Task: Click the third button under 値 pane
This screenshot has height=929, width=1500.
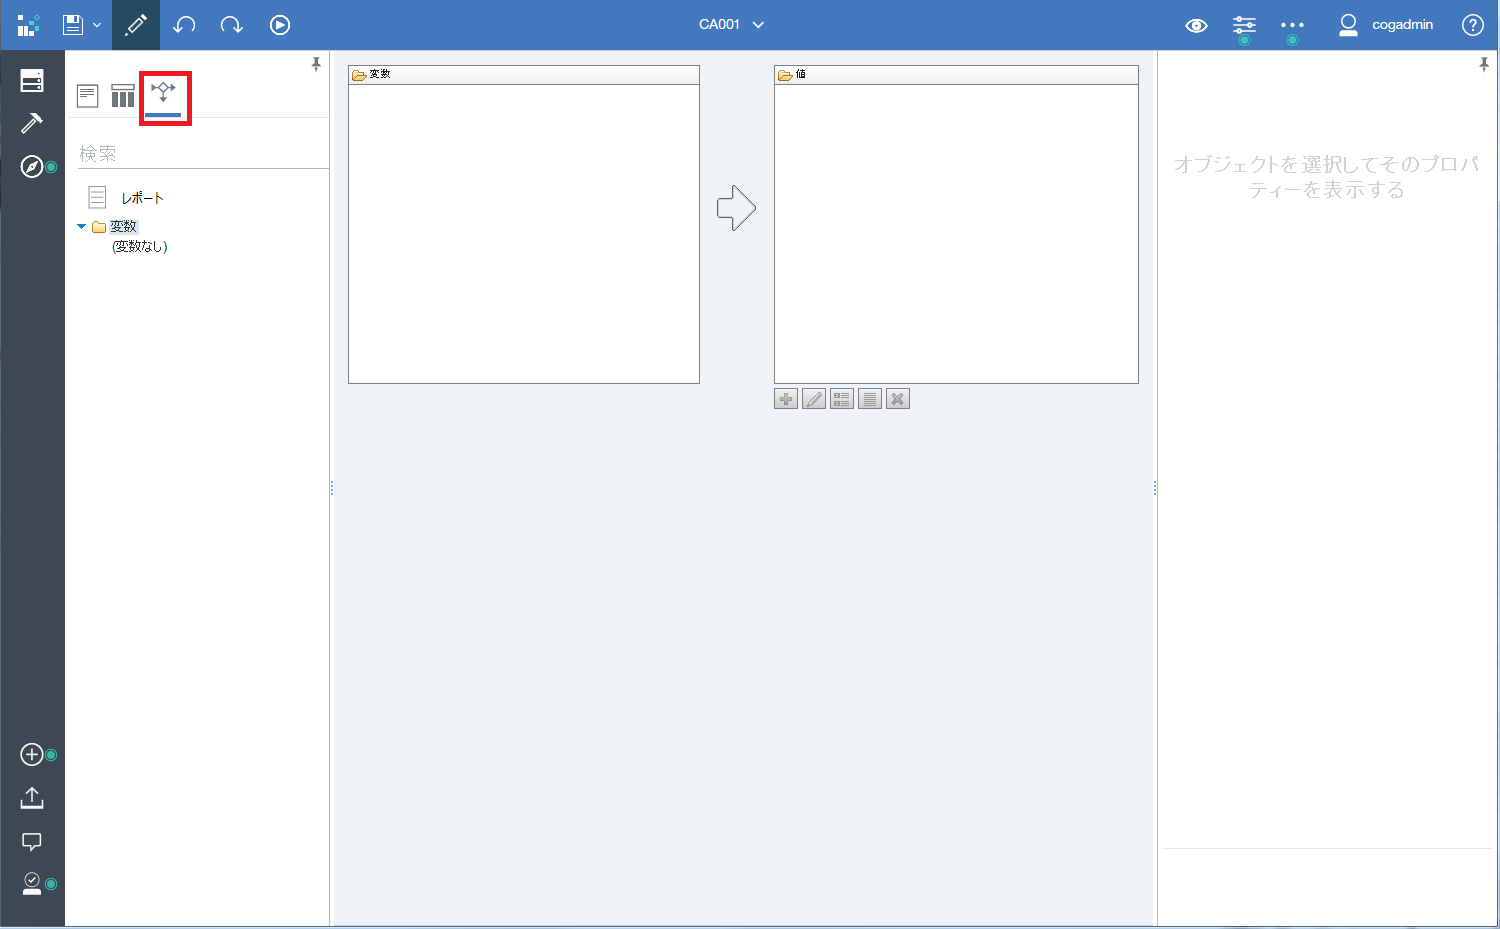Action: coord(842,399)
